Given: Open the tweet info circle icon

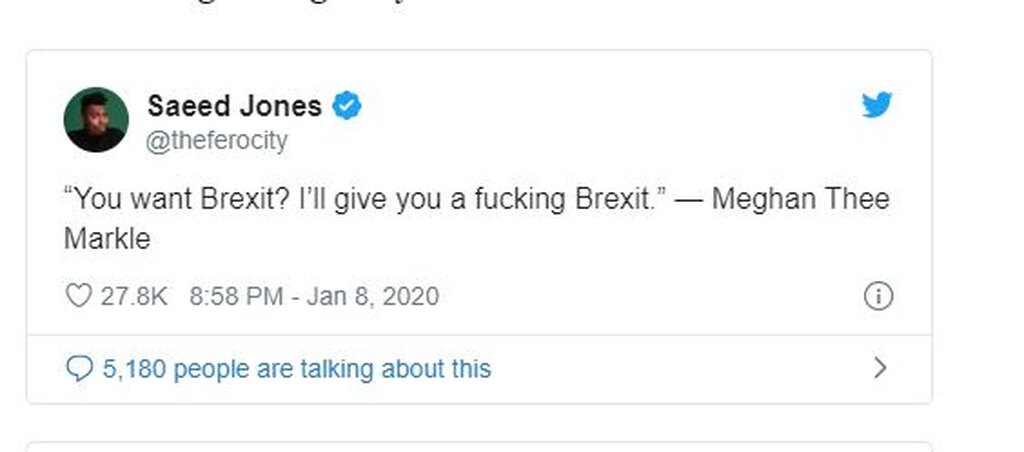Looking at the screenshot, I should coord(877,296).
